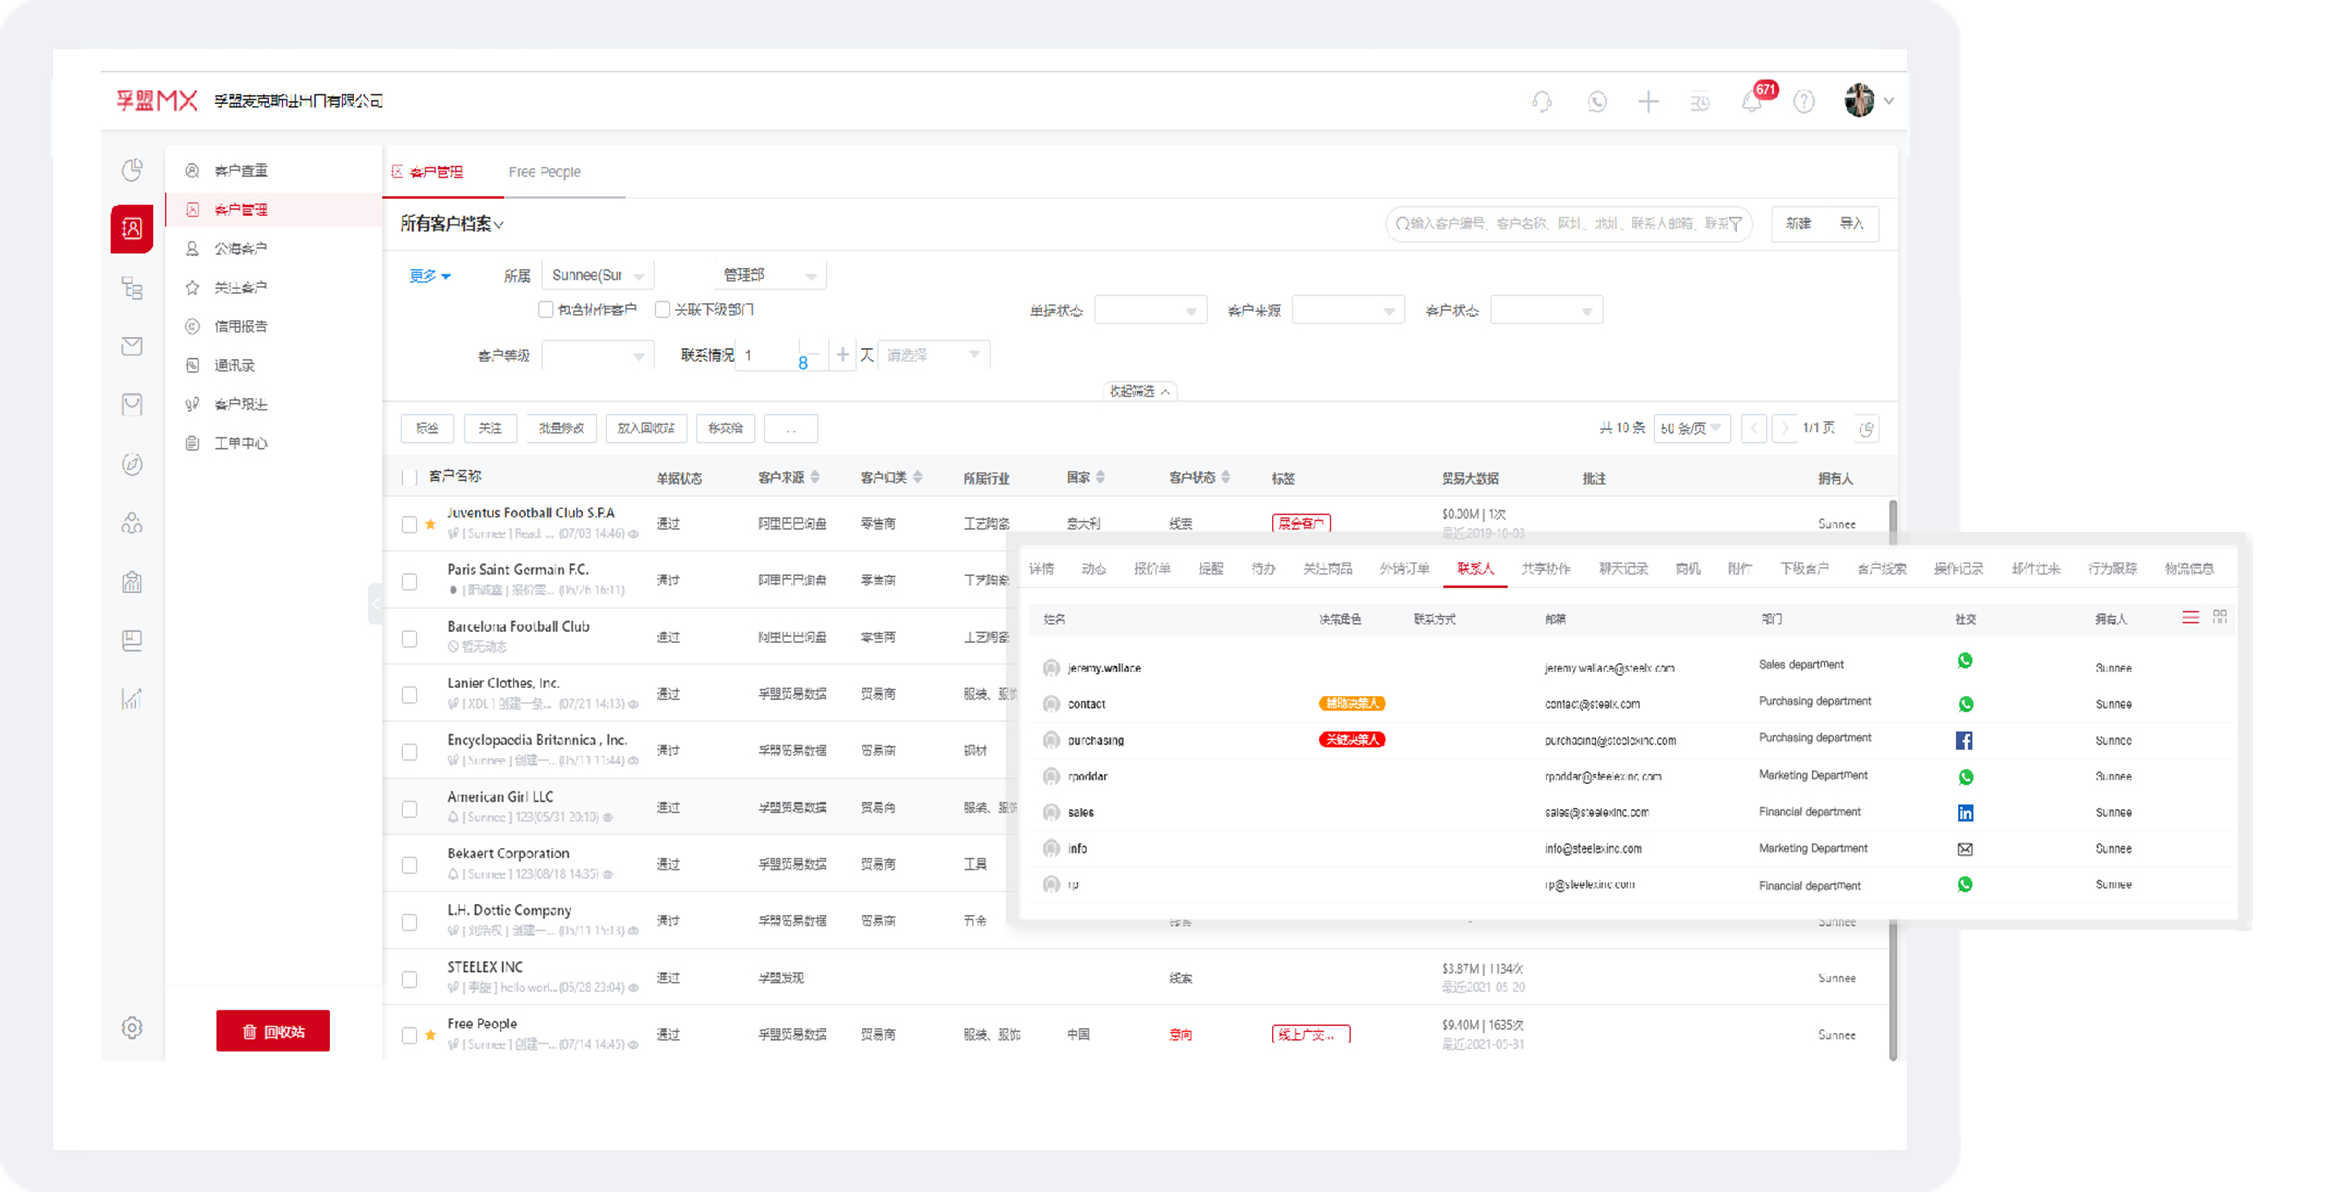Screen dimensions: 2336x1192
Task: Click the WhatsApp icon in the top bar
Action: click(x=1597, y=101)
